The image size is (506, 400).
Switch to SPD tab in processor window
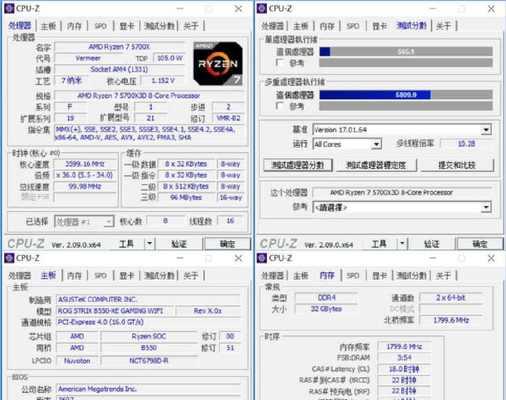click(100, 26)
